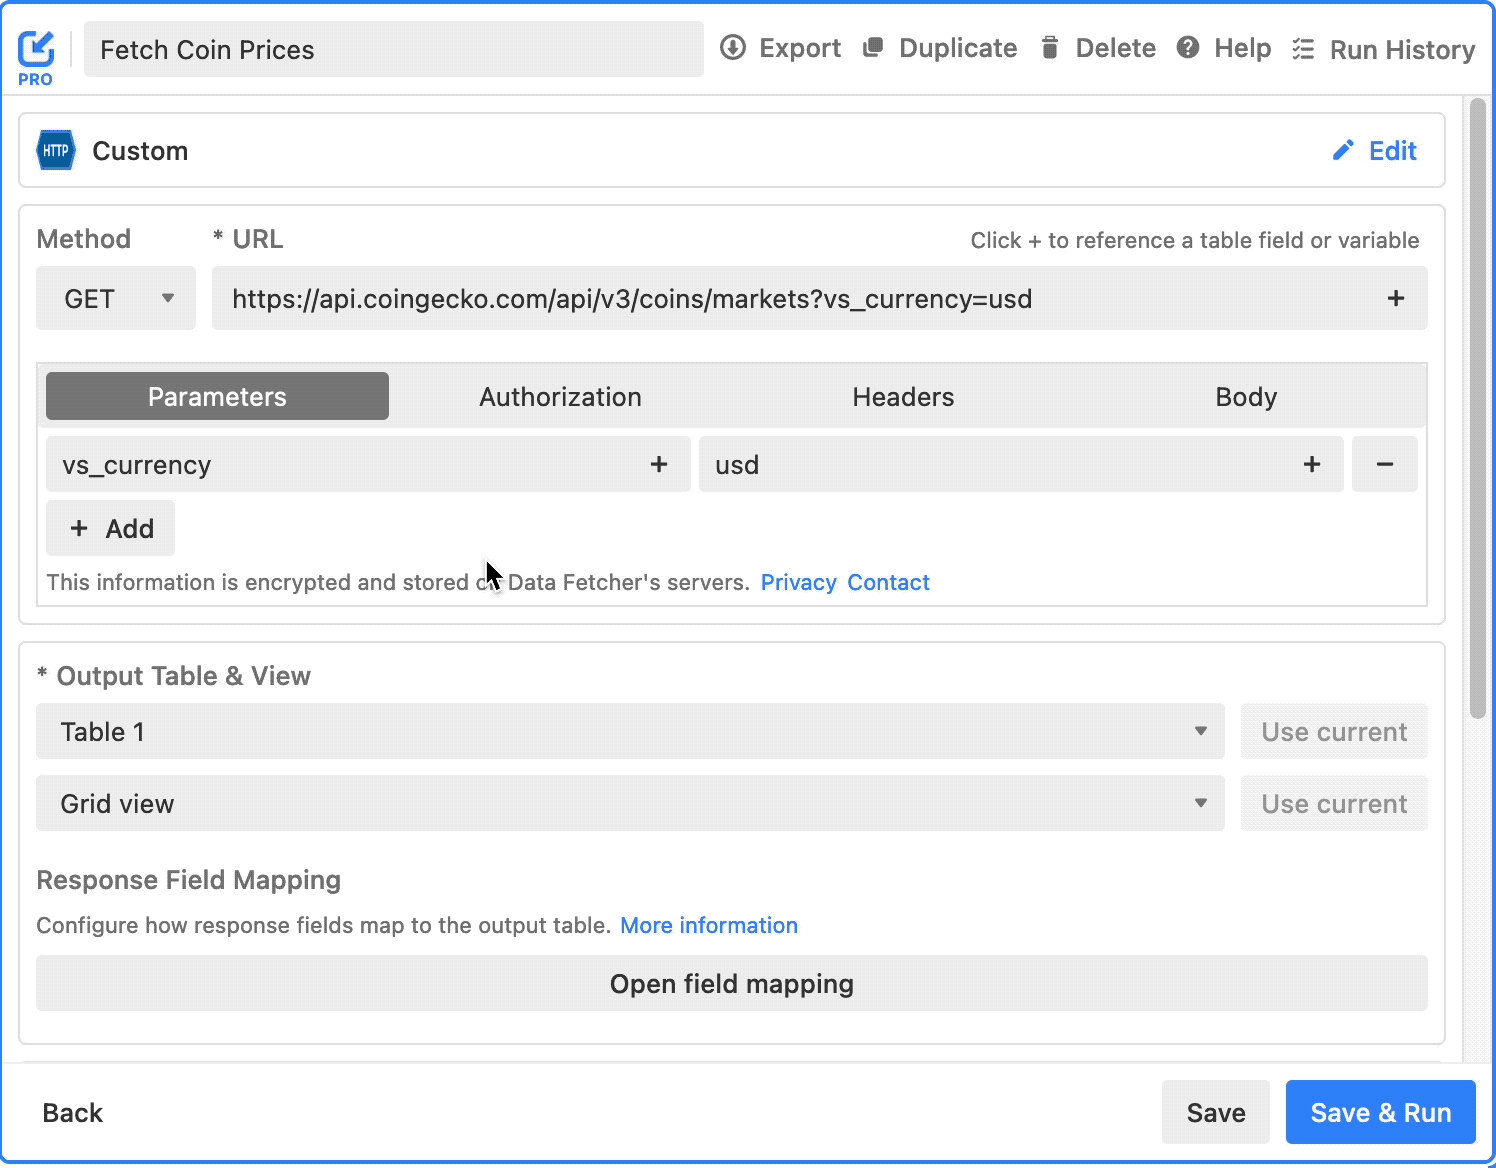Click the Run History list icon

tap(1303, 49)
